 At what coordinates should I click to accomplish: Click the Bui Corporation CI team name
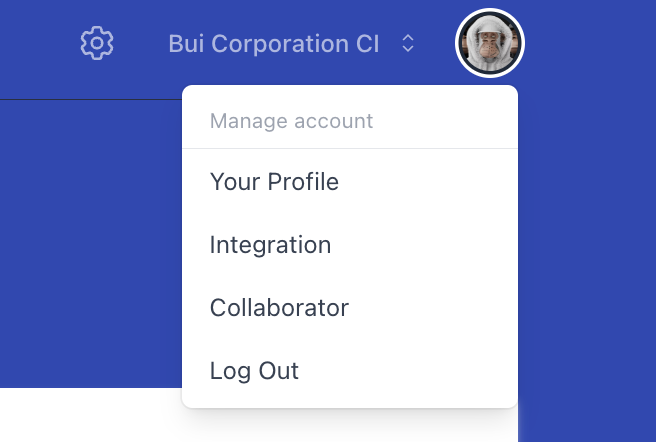(273, 44)
